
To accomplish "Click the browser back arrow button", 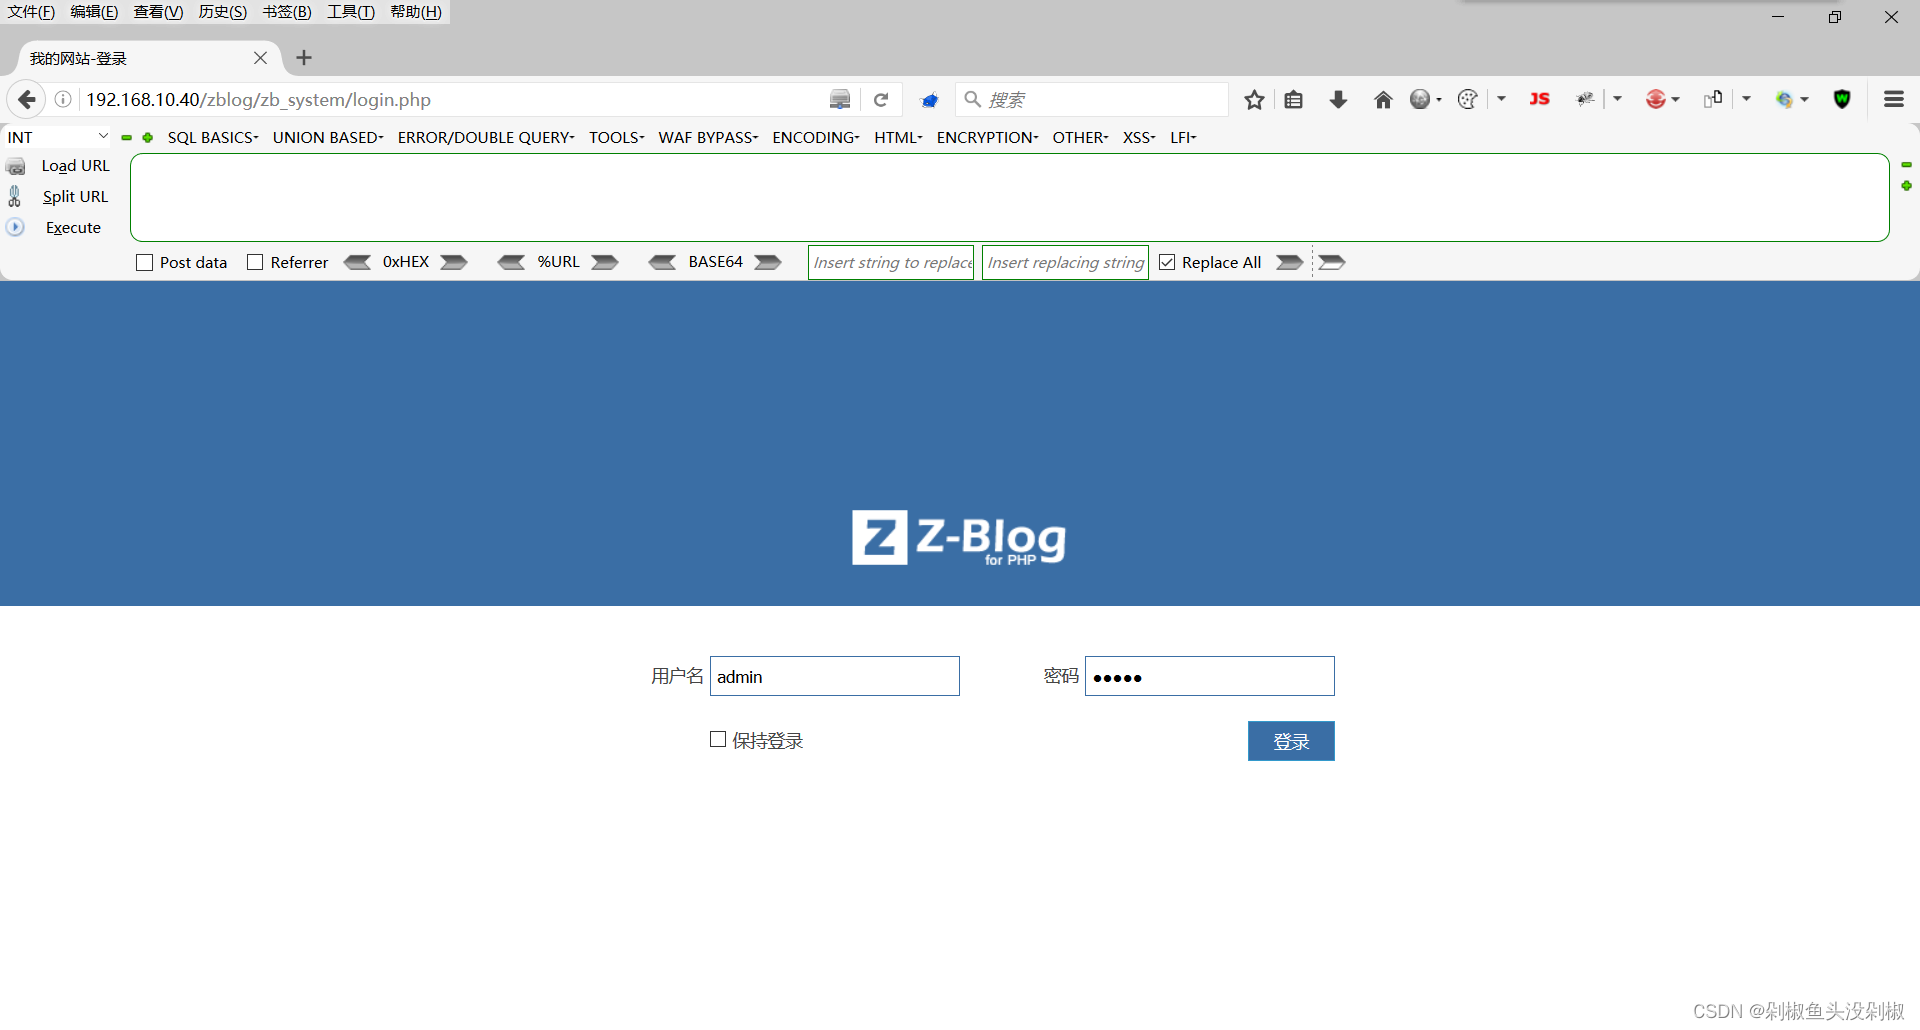I will 27,99.
